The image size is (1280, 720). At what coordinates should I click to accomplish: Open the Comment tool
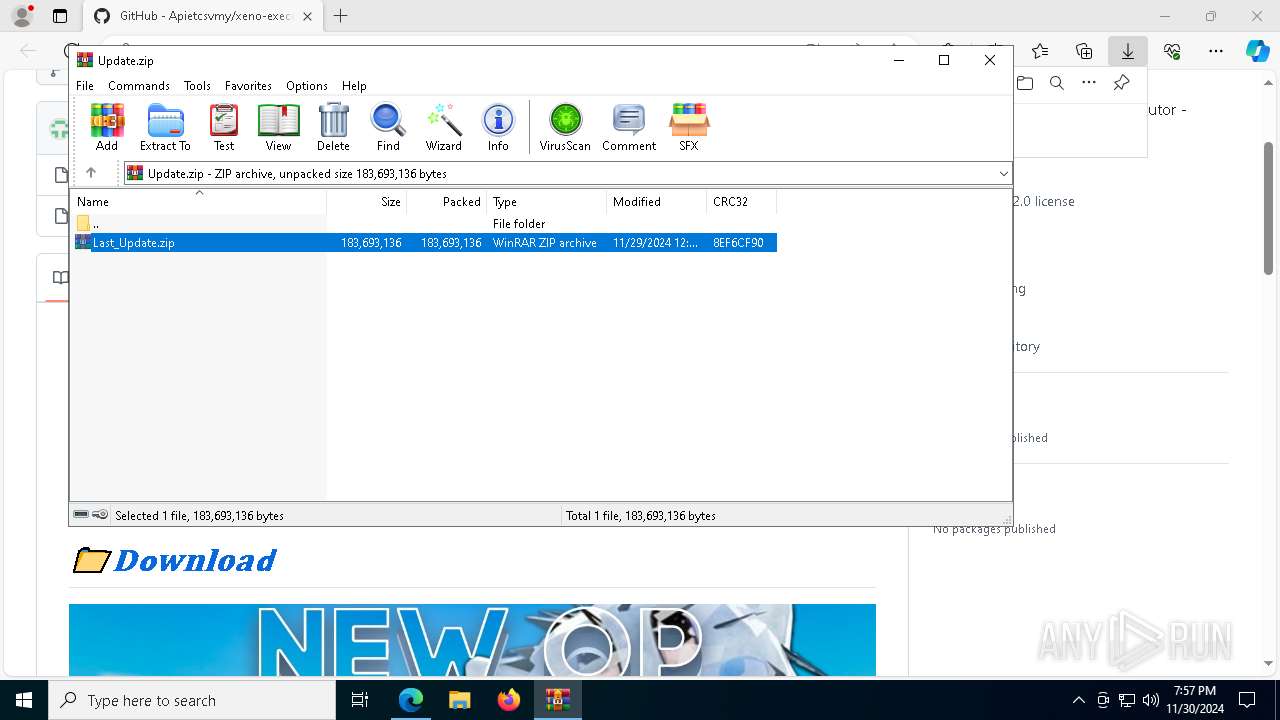click(x=629, y=127)
